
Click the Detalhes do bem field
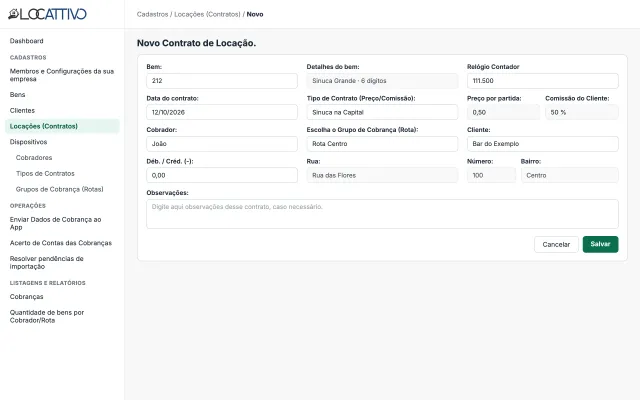[x=382, y=81]
